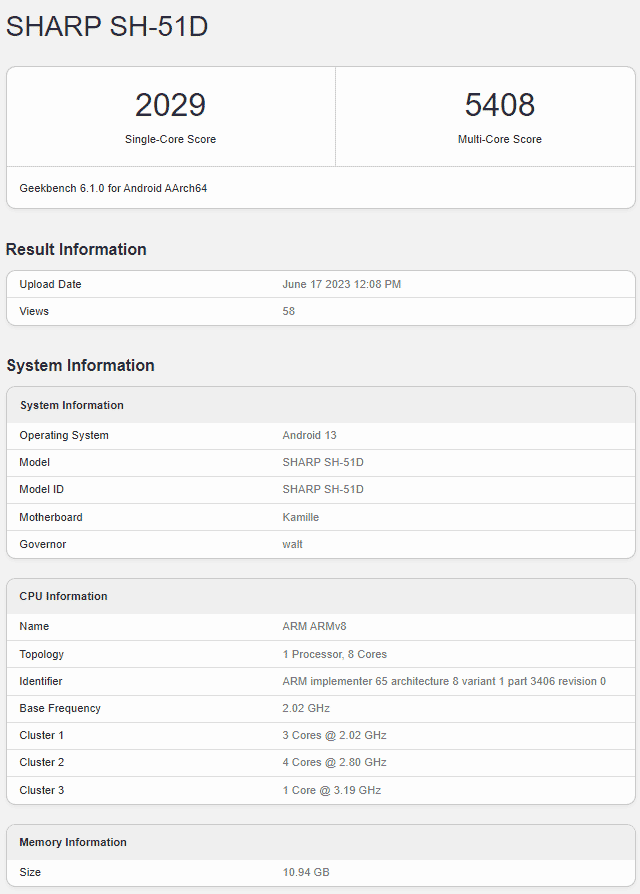The width and height of the screenshot is (640, 894).
Task: Select the 10.94 GB memory size value
Action: pyautogui.click(x=306, y=872)
